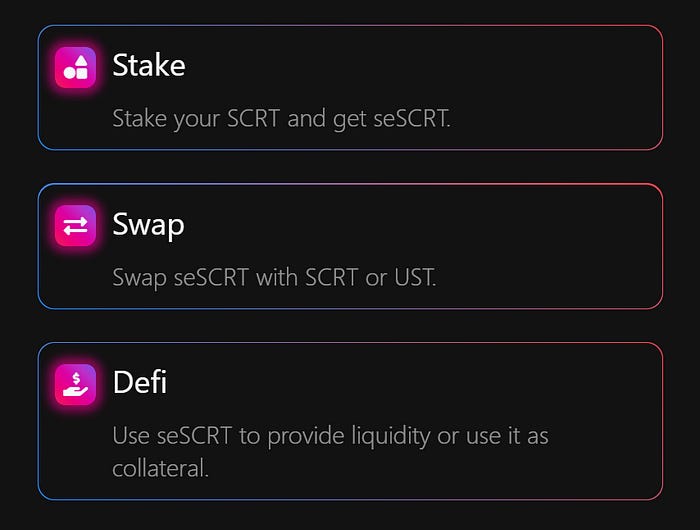Click the Defi hand-with-dollar icon
Viewport: 700px width, 530px height.
tap(75, 384)
